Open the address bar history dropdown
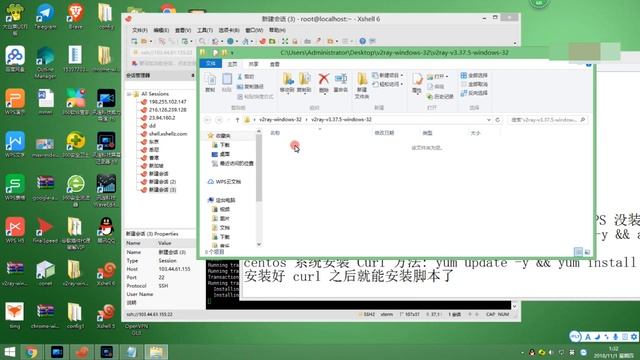640x360 pixels. [x=488, y=120]
